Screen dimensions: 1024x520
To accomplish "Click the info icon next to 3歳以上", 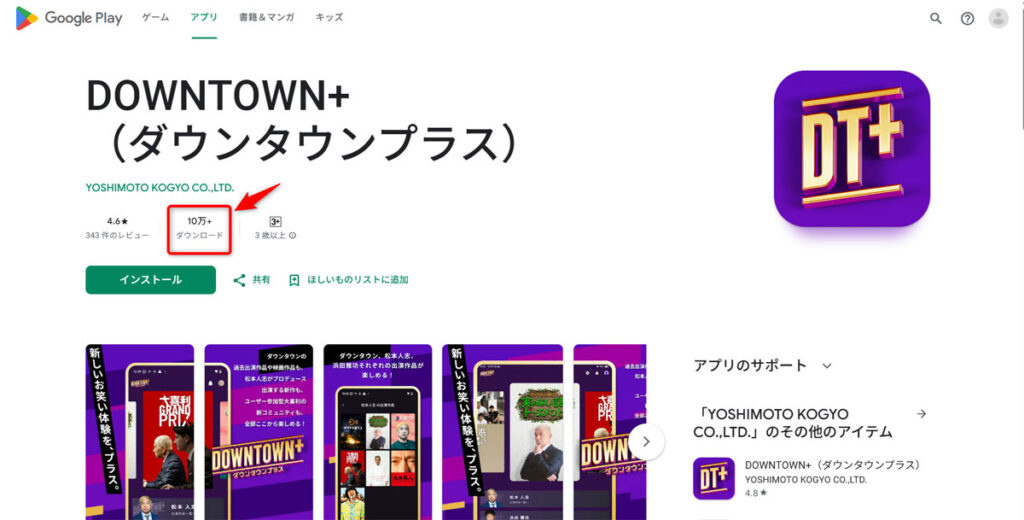I will click(293, 235).
